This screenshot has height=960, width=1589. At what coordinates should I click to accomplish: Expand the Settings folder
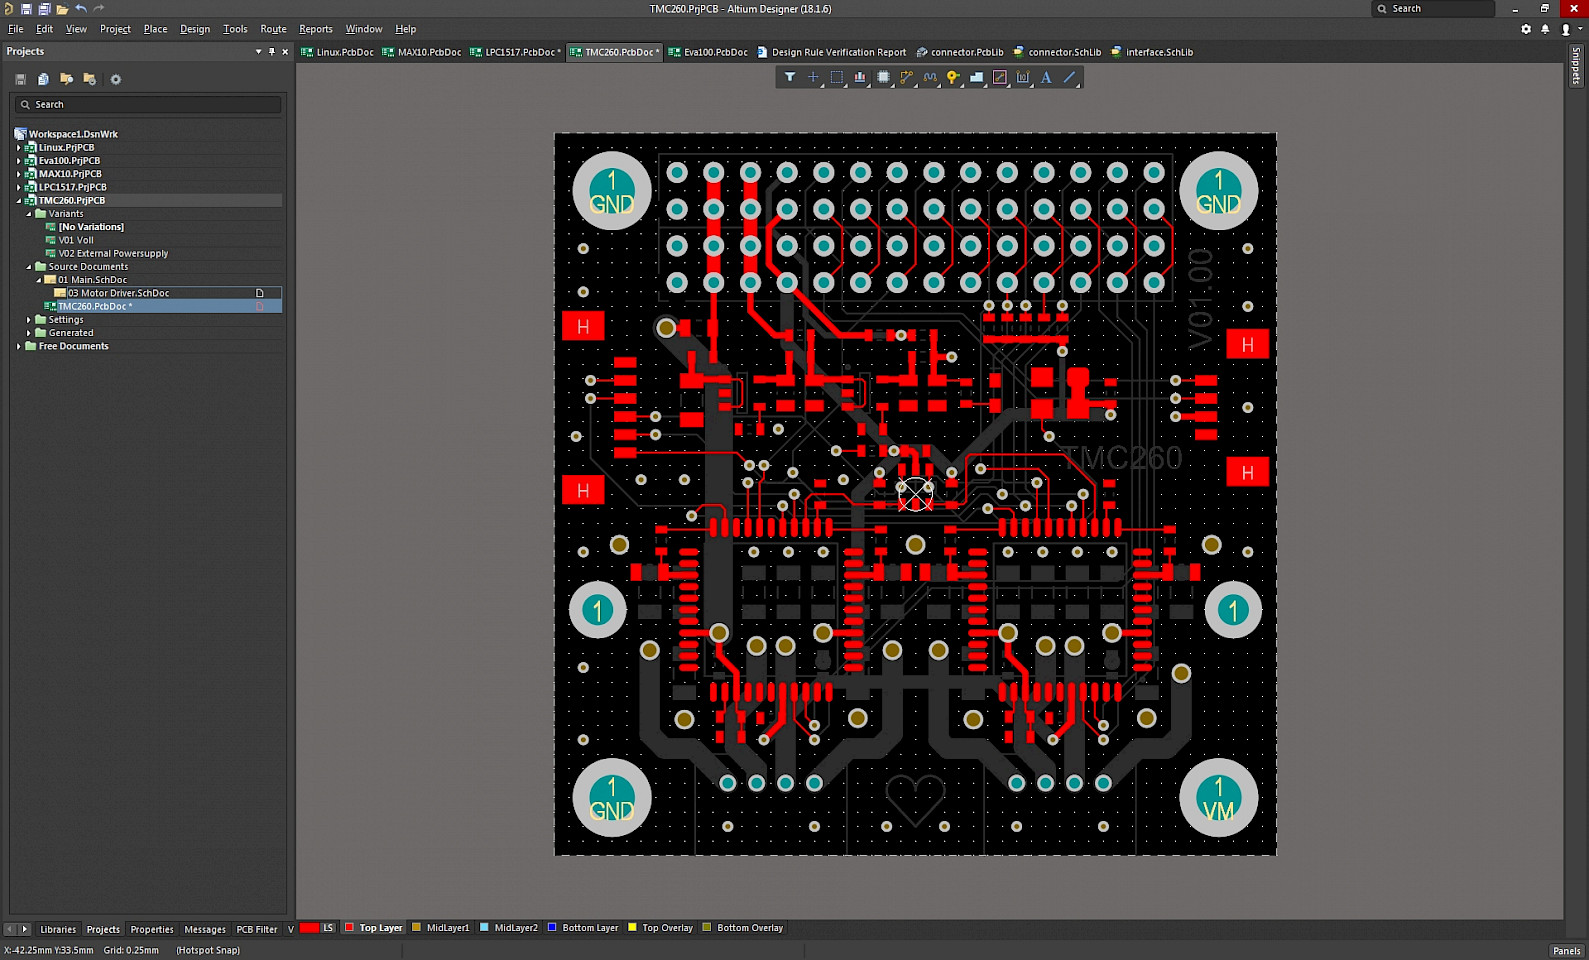coord(29,320)
